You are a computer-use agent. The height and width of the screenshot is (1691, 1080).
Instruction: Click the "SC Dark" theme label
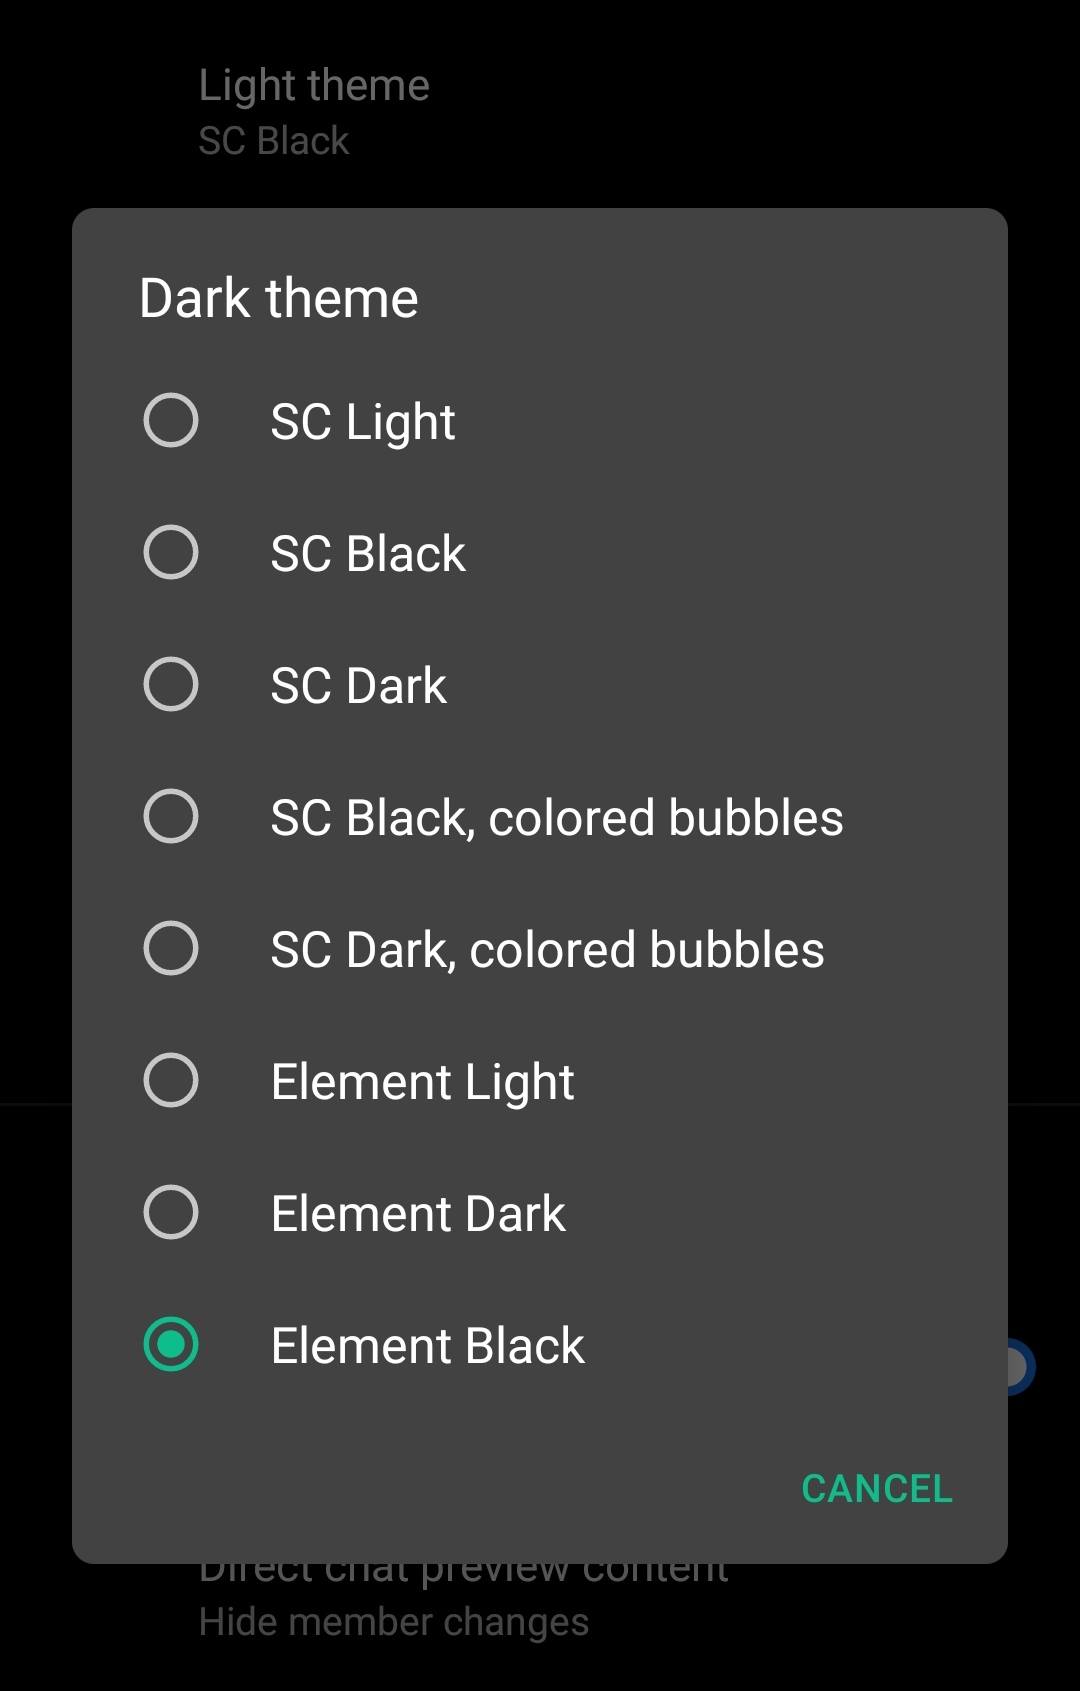(x=358, y=685)
